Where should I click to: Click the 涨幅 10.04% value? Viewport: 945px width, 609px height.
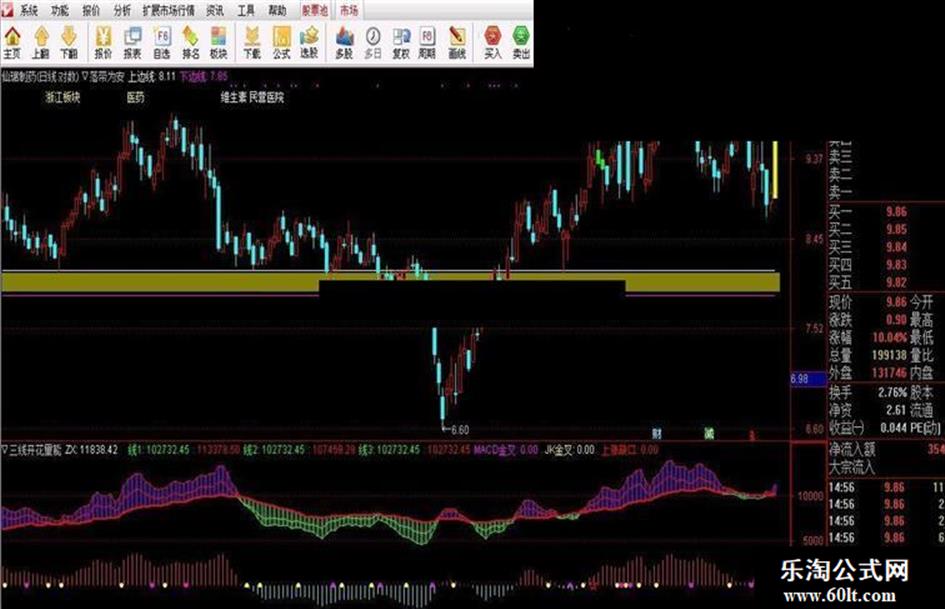click(890, 338)
